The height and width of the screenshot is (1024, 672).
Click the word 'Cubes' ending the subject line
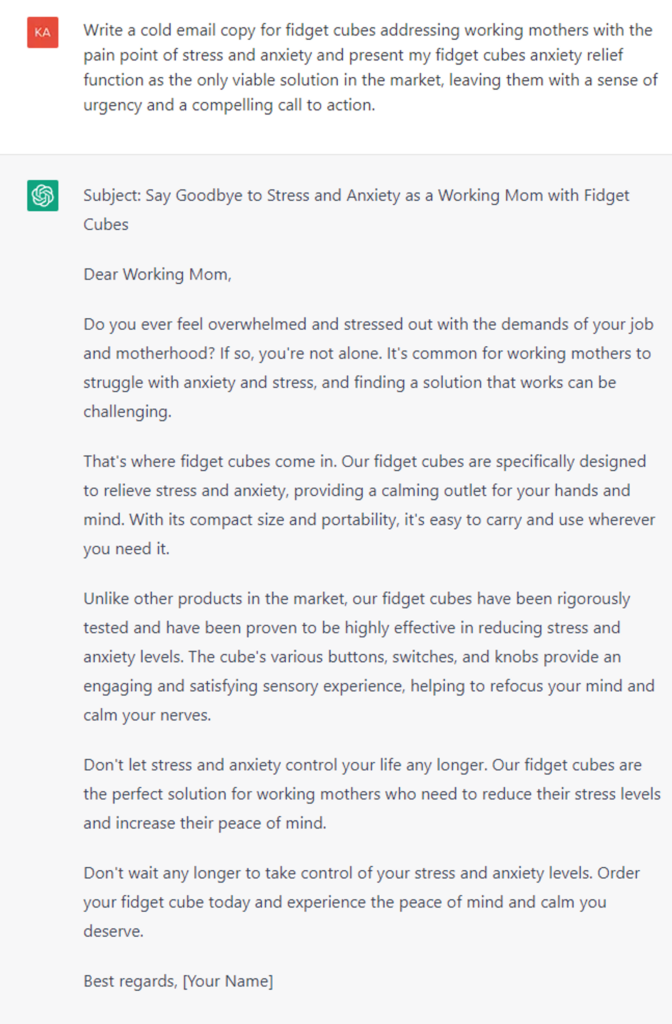[106, 225]
